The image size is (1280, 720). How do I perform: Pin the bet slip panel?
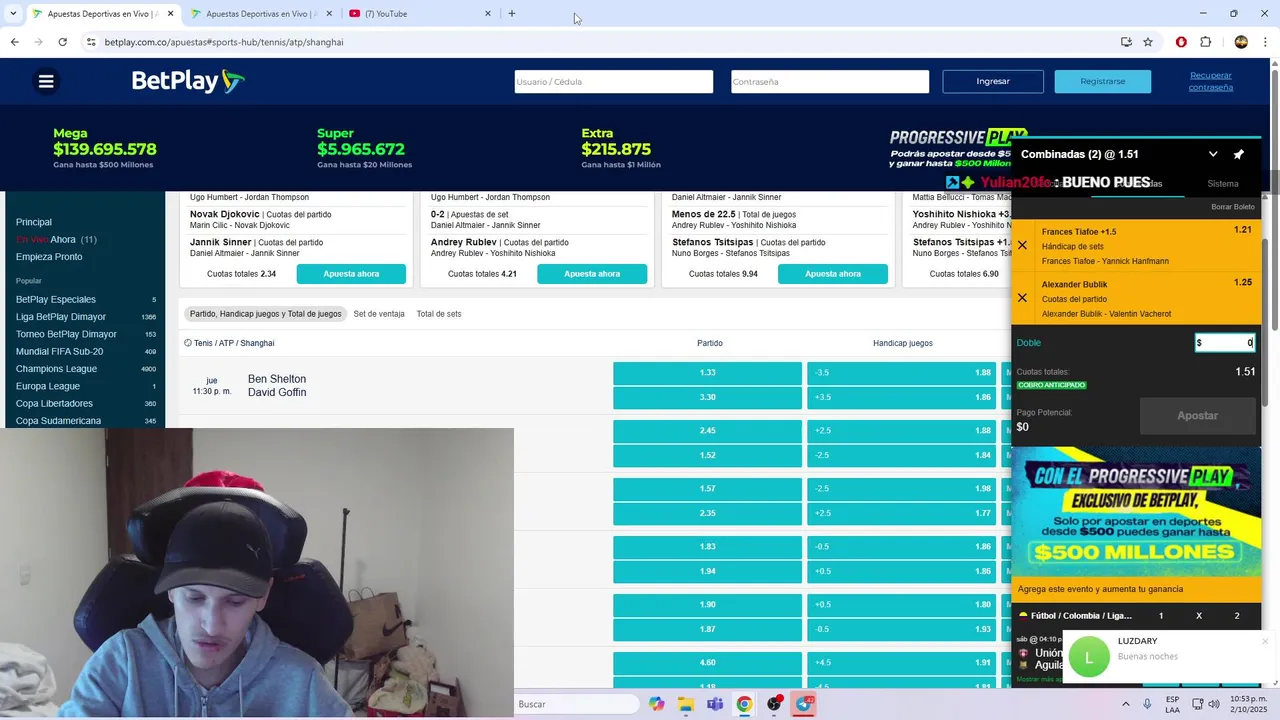[1238, 154]
